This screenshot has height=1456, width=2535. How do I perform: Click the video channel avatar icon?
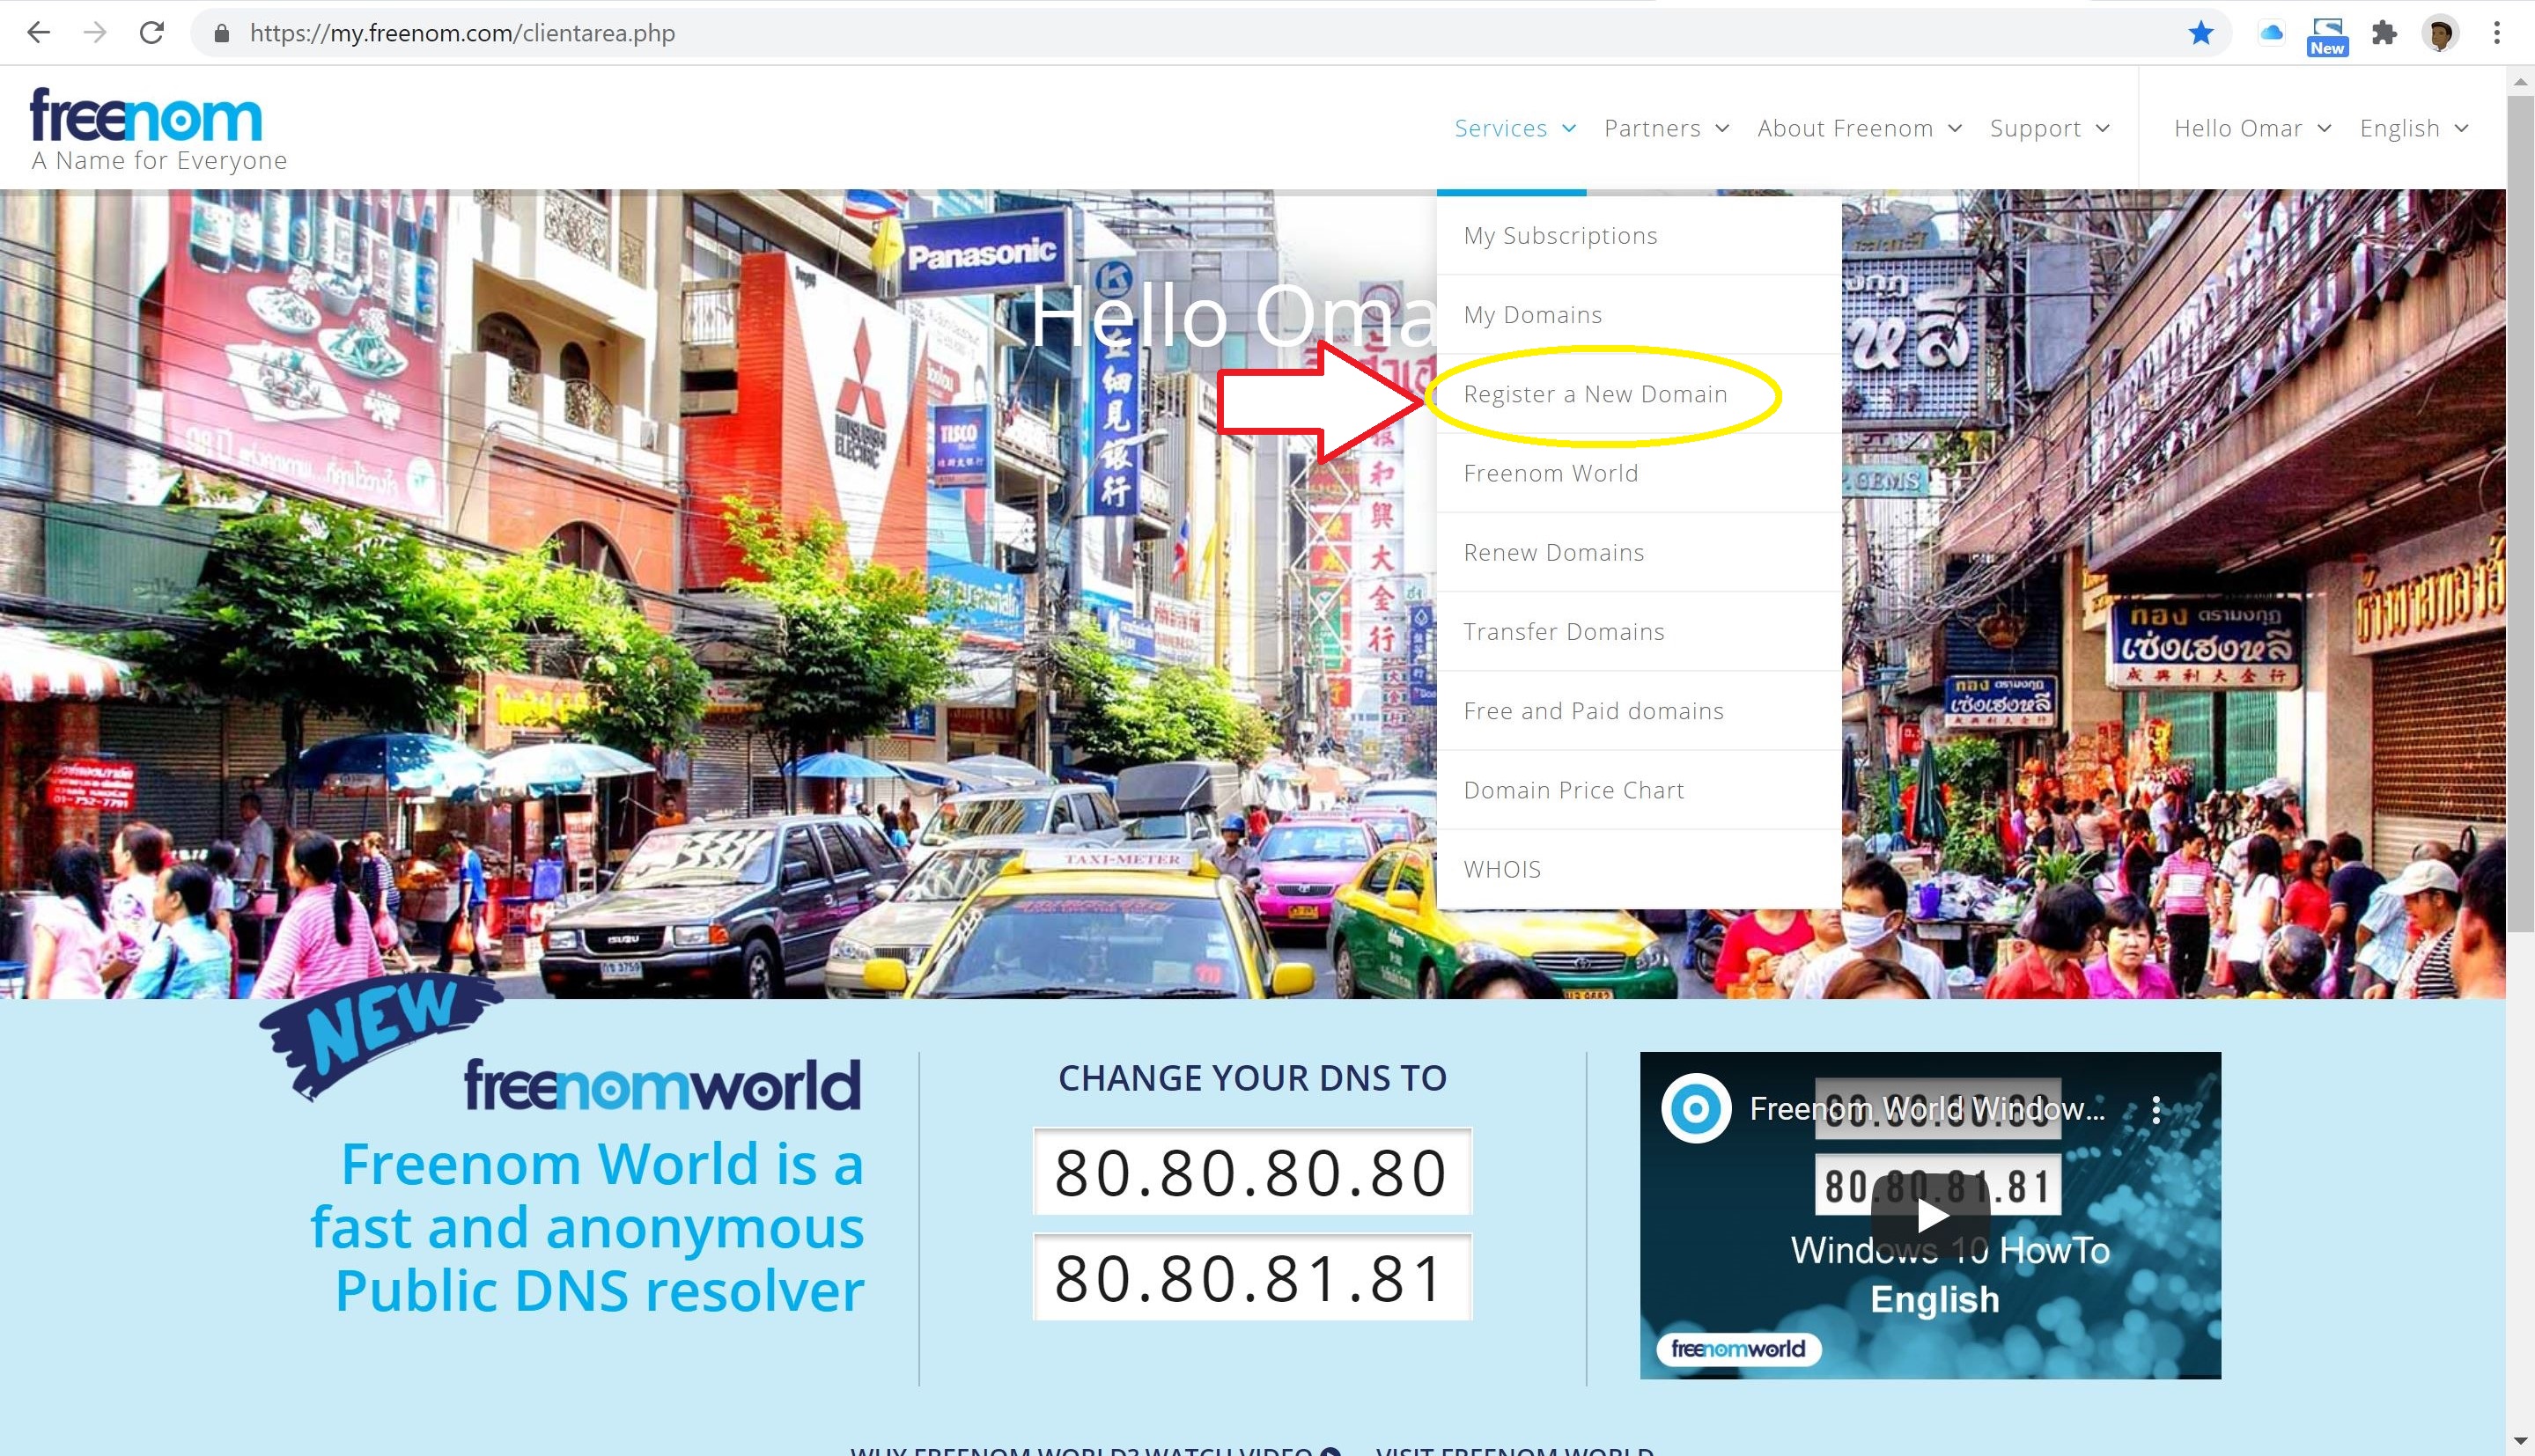click(1696, 1108)
